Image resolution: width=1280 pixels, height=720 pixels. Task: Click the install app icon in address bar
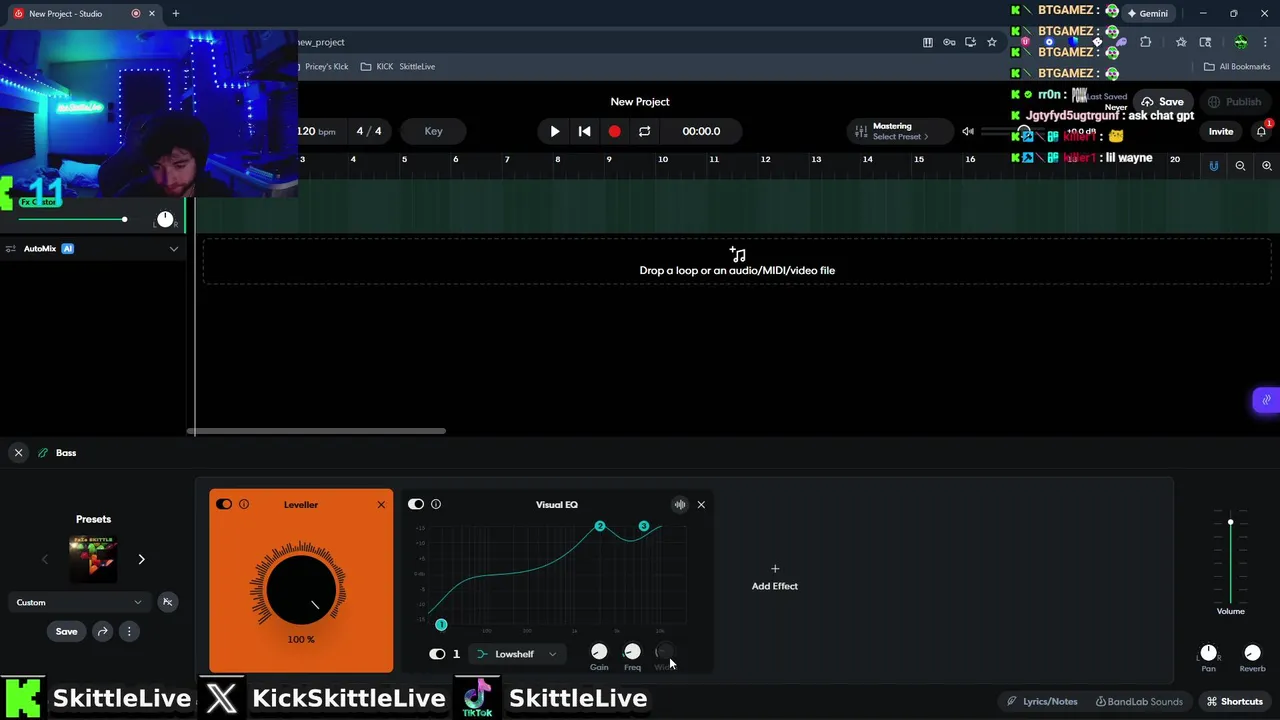(x=970, y=42)
